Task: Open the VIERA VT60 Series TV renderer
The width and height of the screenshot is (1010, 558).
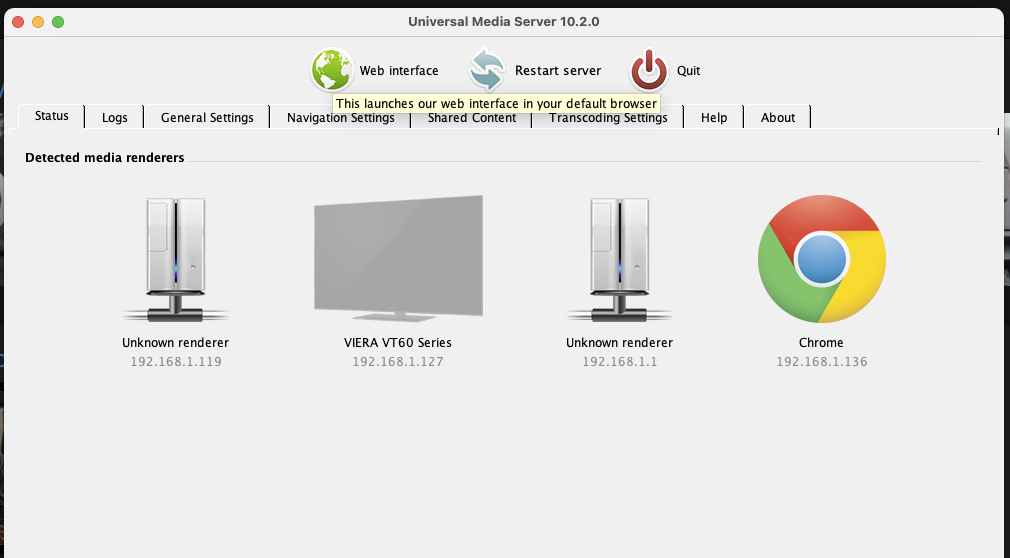Action: [x=398, y=257]
